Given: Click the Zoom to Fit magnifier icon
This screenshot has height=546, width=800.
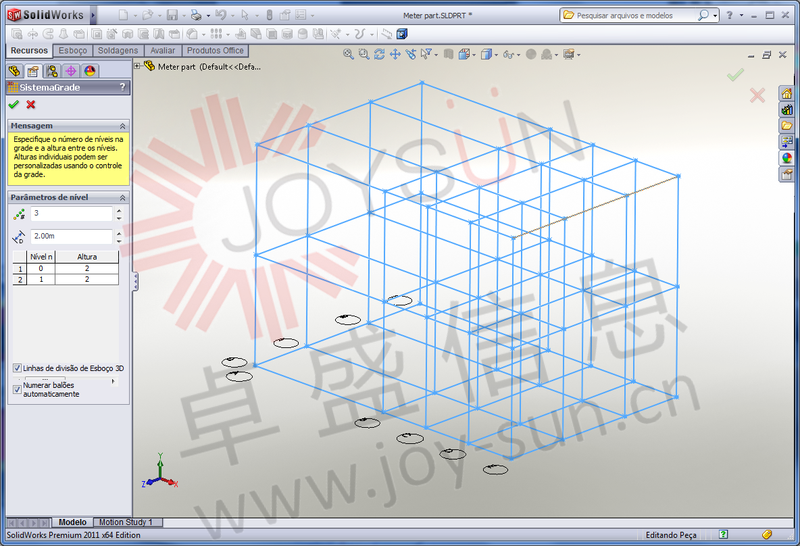Looking at the screenshot, I should pyautogui.click(x=349, y=54).
